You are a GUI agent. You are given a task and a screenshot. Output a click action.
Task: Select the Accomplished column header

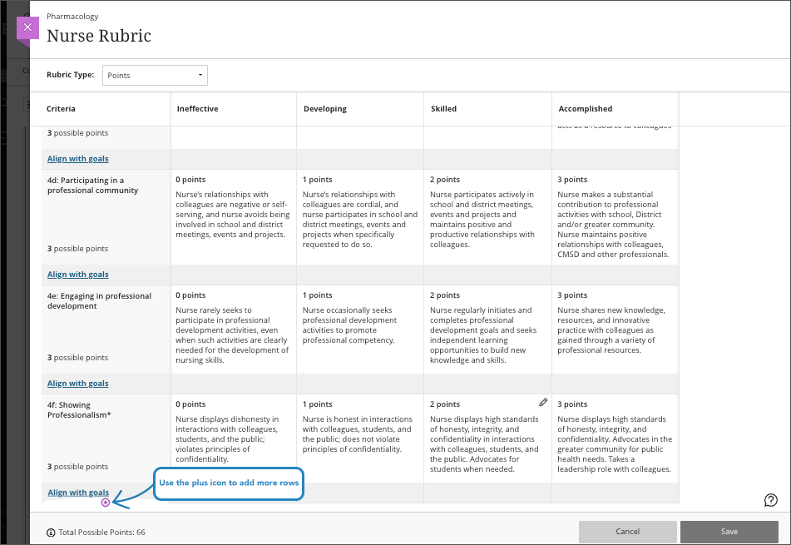[x=585, y=109]
